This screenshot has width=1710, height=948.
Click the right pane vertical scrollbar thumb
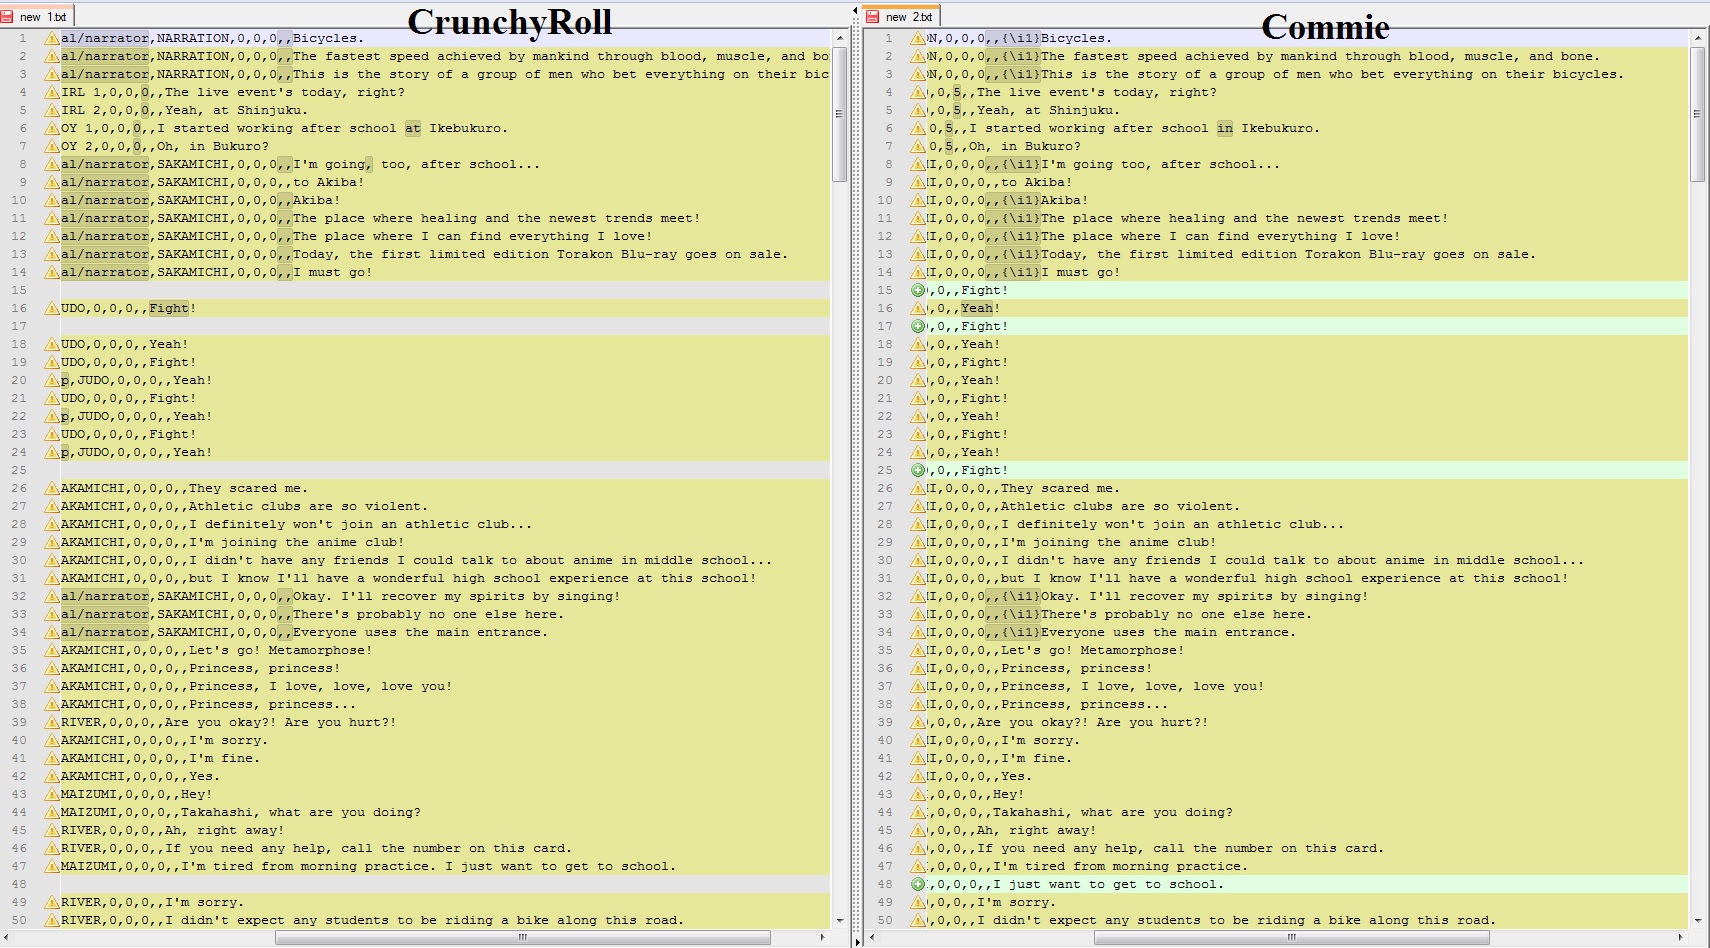click(1697, 114)
